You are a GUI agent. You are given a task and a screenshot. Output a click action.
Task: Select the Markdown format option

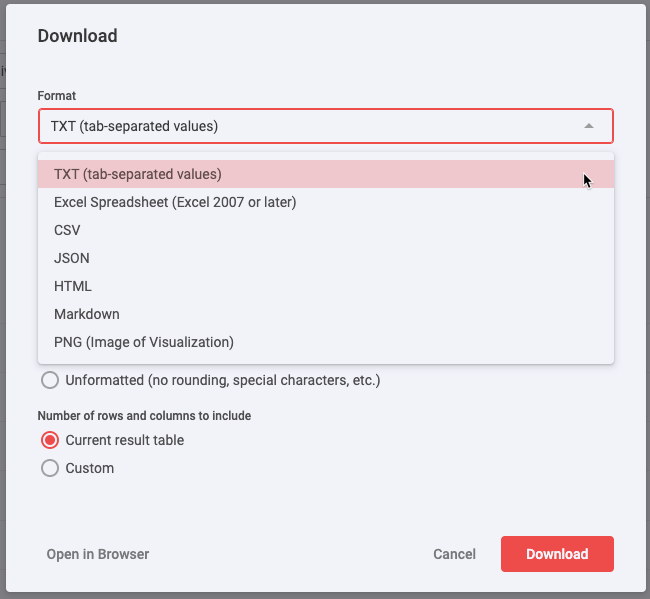[326, 314]
